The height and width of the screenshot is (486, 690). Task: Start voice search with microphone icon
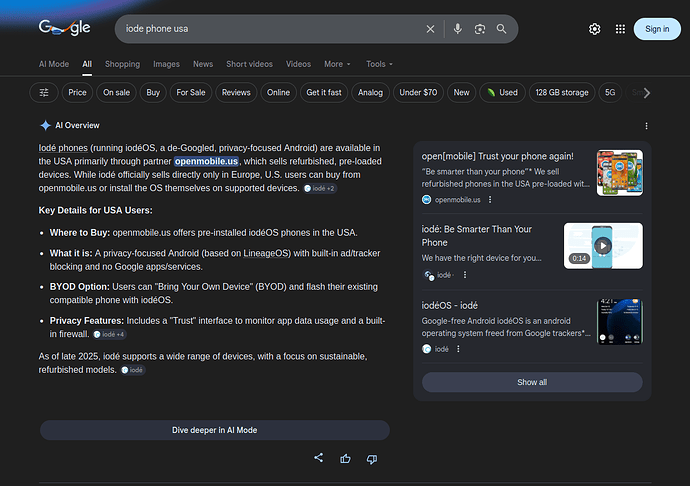(458, 29)
